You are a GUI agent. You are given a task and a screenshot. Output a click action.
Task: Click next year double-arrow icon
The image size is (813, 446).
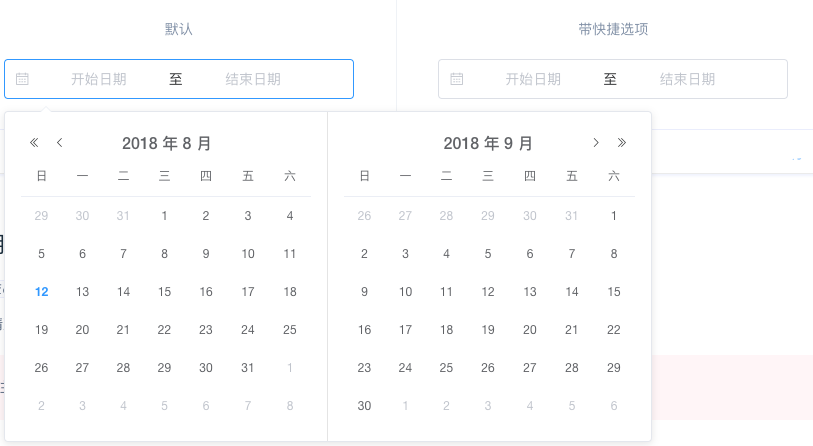point(622,143)
